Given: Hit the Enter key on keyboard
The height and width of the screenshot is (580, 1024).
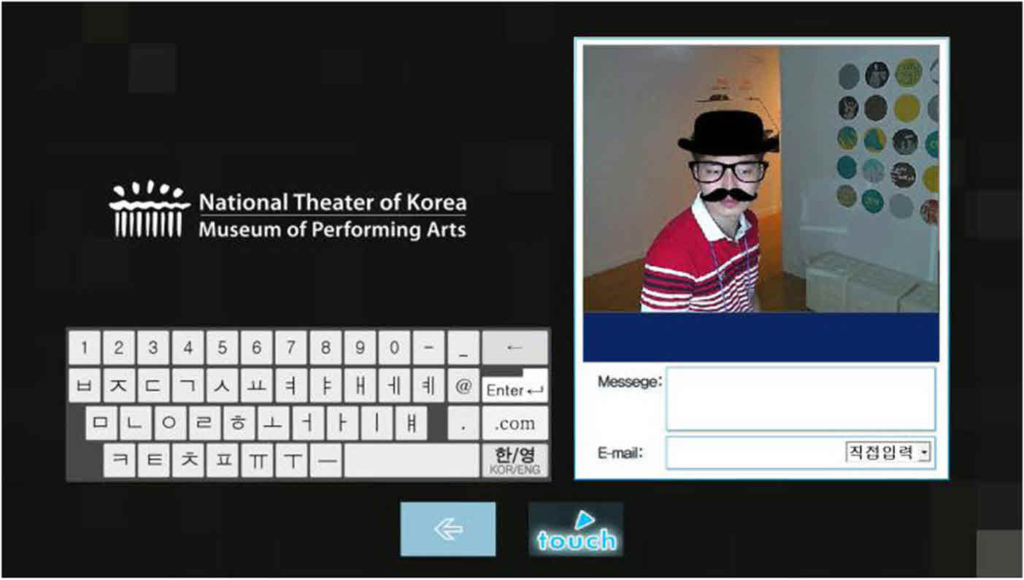Looking at the screenshot, I should [x=514, y=389].
